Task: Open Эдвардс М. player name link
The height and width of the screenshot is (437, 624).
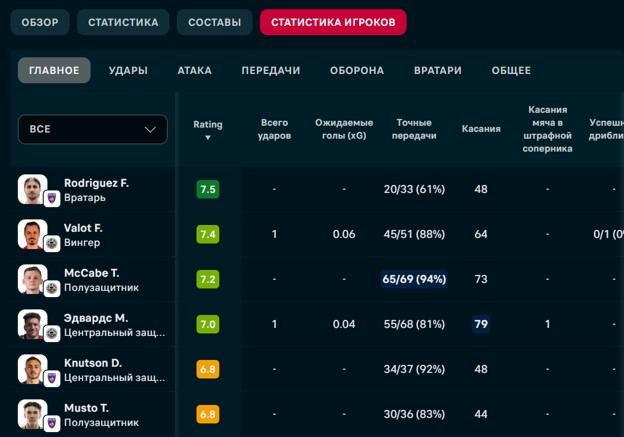Action: point(96,318)
